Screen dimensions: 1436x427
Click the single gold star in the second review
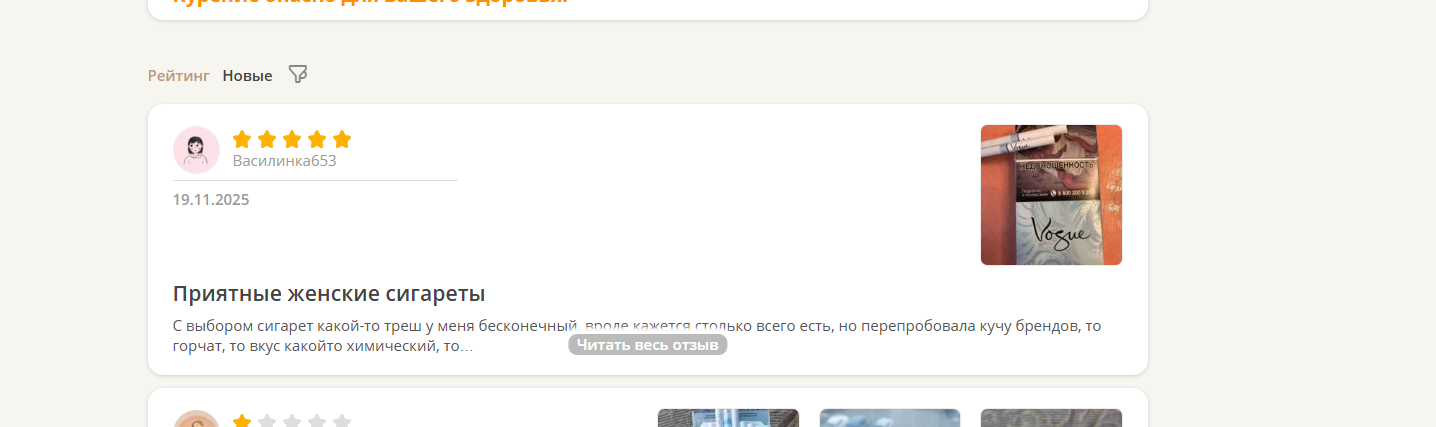coord(242,421)
